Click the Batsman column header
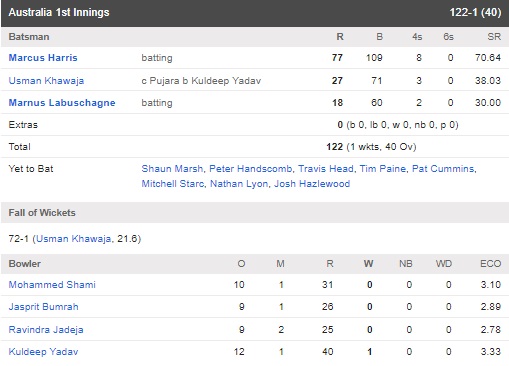This screenshot has width=509, height=366. coord(29,37)
